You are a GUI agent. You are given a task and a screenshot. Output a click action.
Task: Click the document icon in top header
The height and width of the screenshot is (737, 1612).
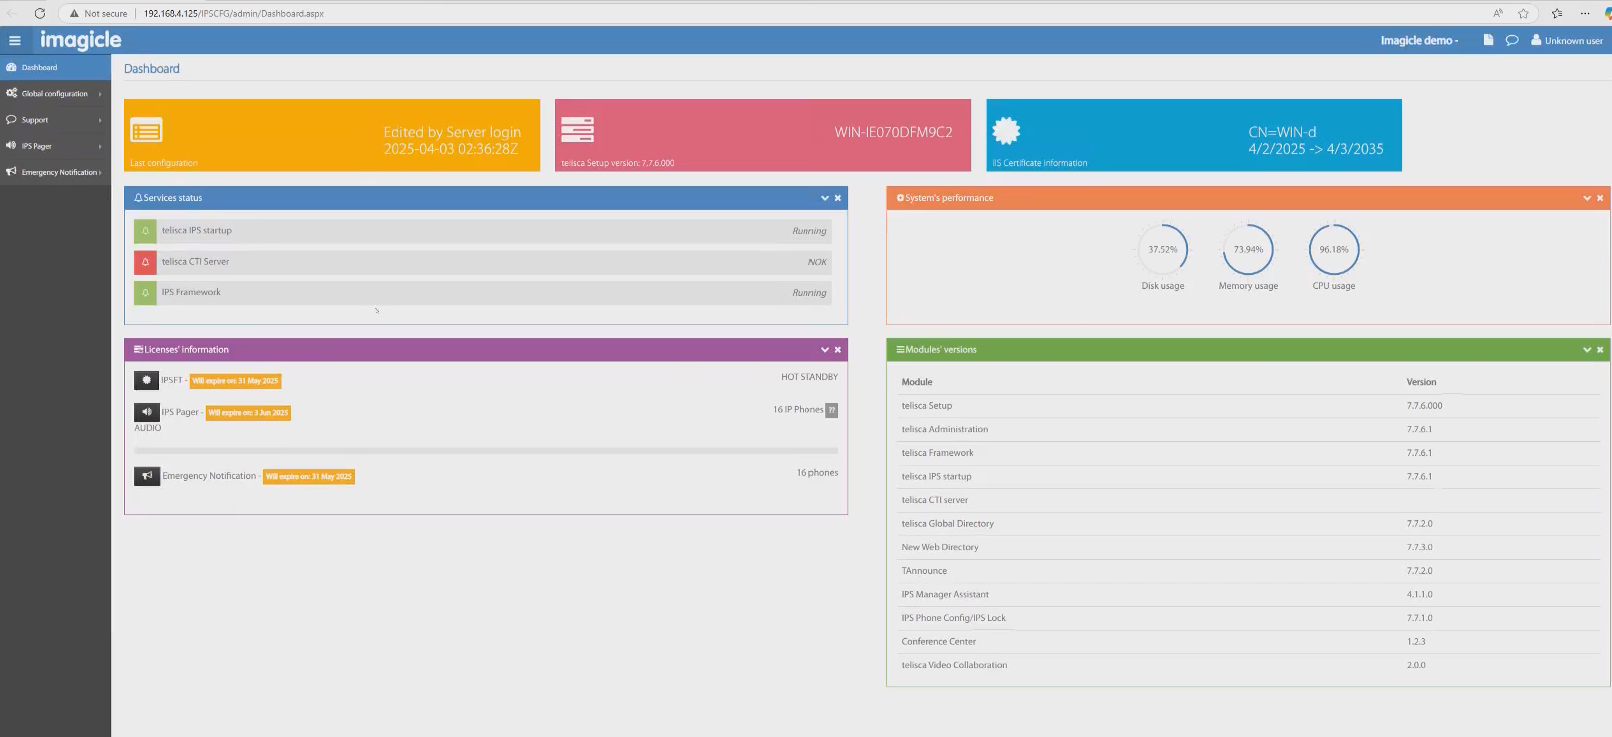1488,40
